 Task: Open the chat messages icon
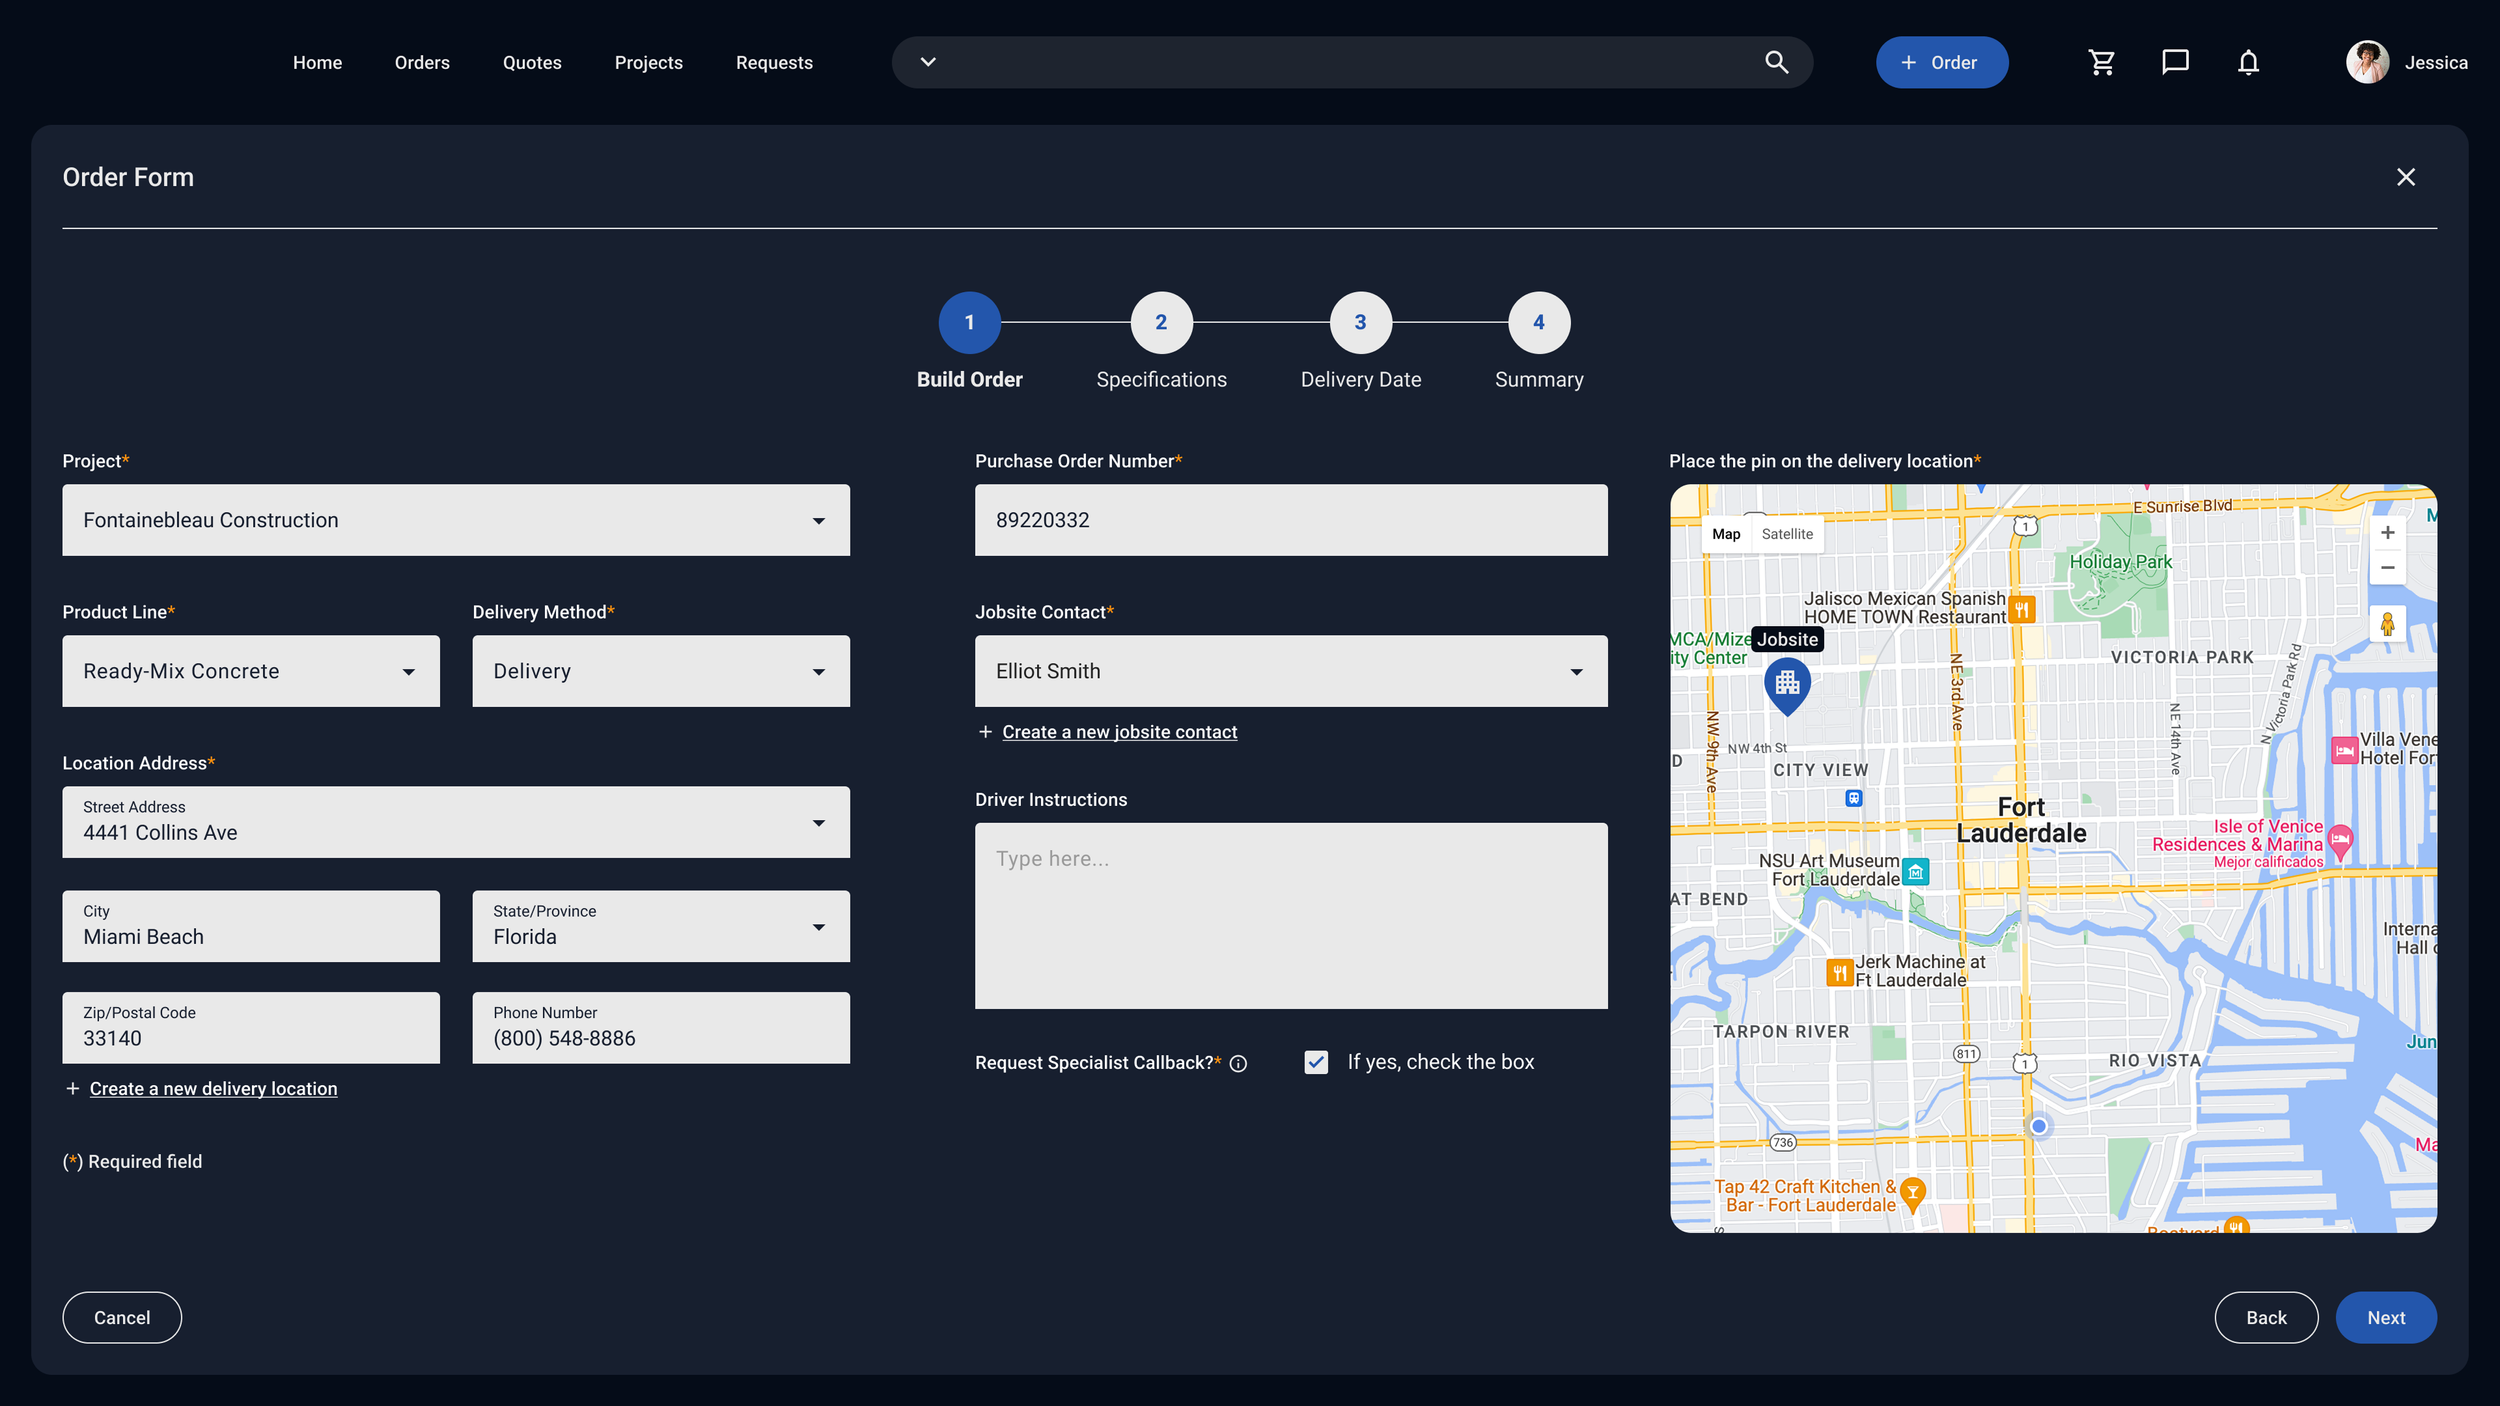click(x=2174, y=63)
